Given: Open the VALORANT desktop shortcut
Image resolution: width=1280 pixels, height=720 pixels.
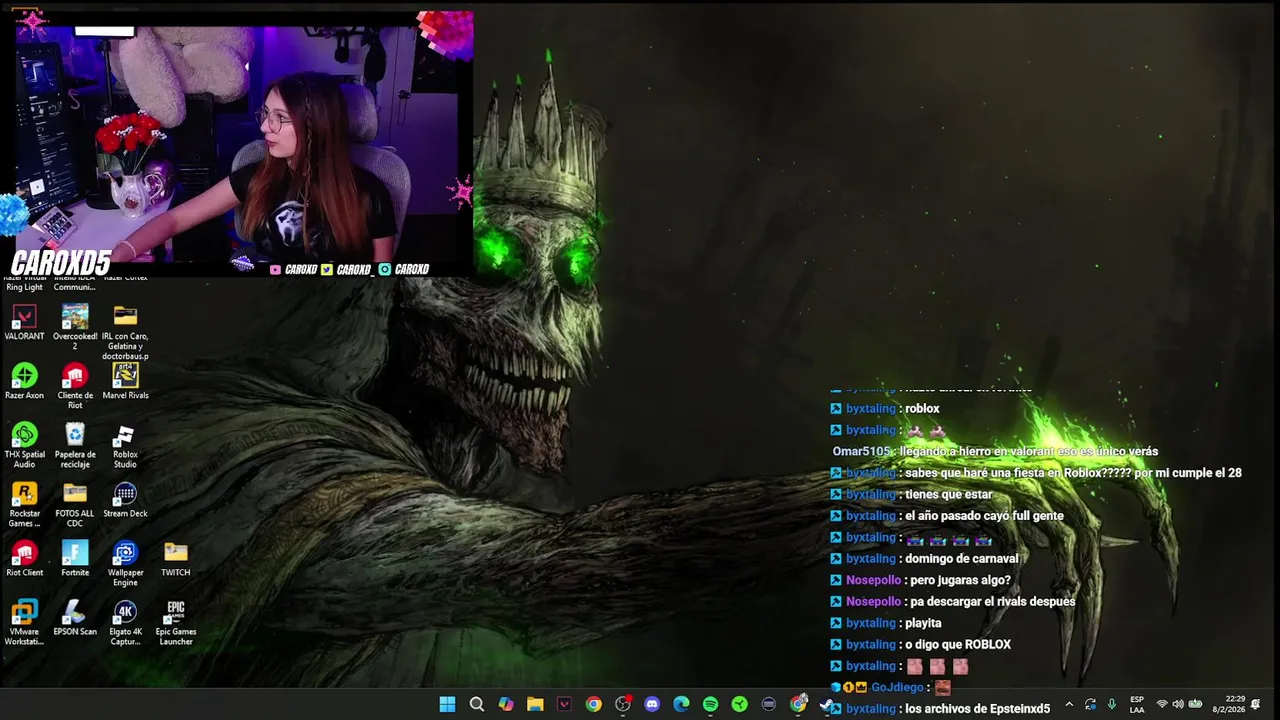Looking at the screenshot, I should (24, 323).
